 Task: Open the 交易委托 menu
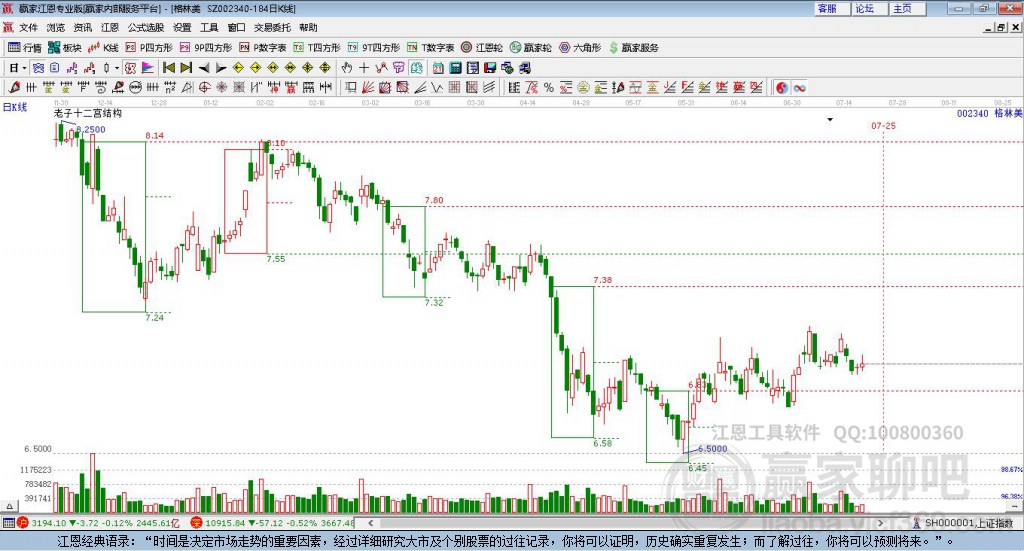click(272, 27)
